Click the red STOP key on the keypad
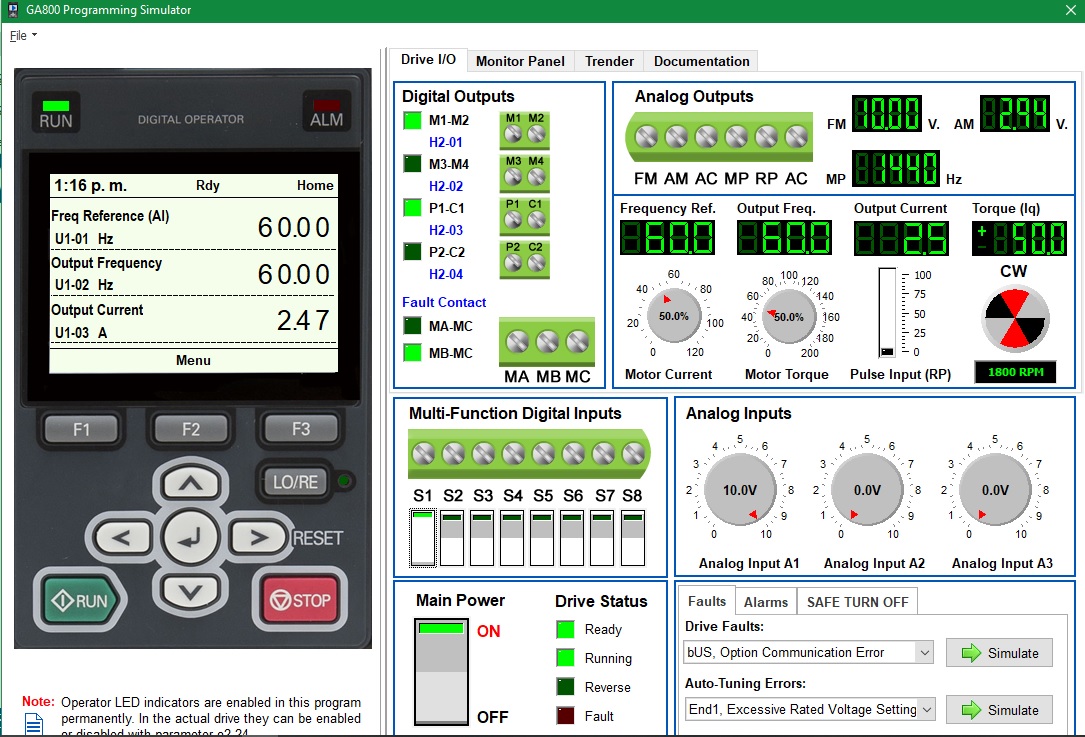The height and width of the screenshot is (737, 1085). (x=300, y=599)
